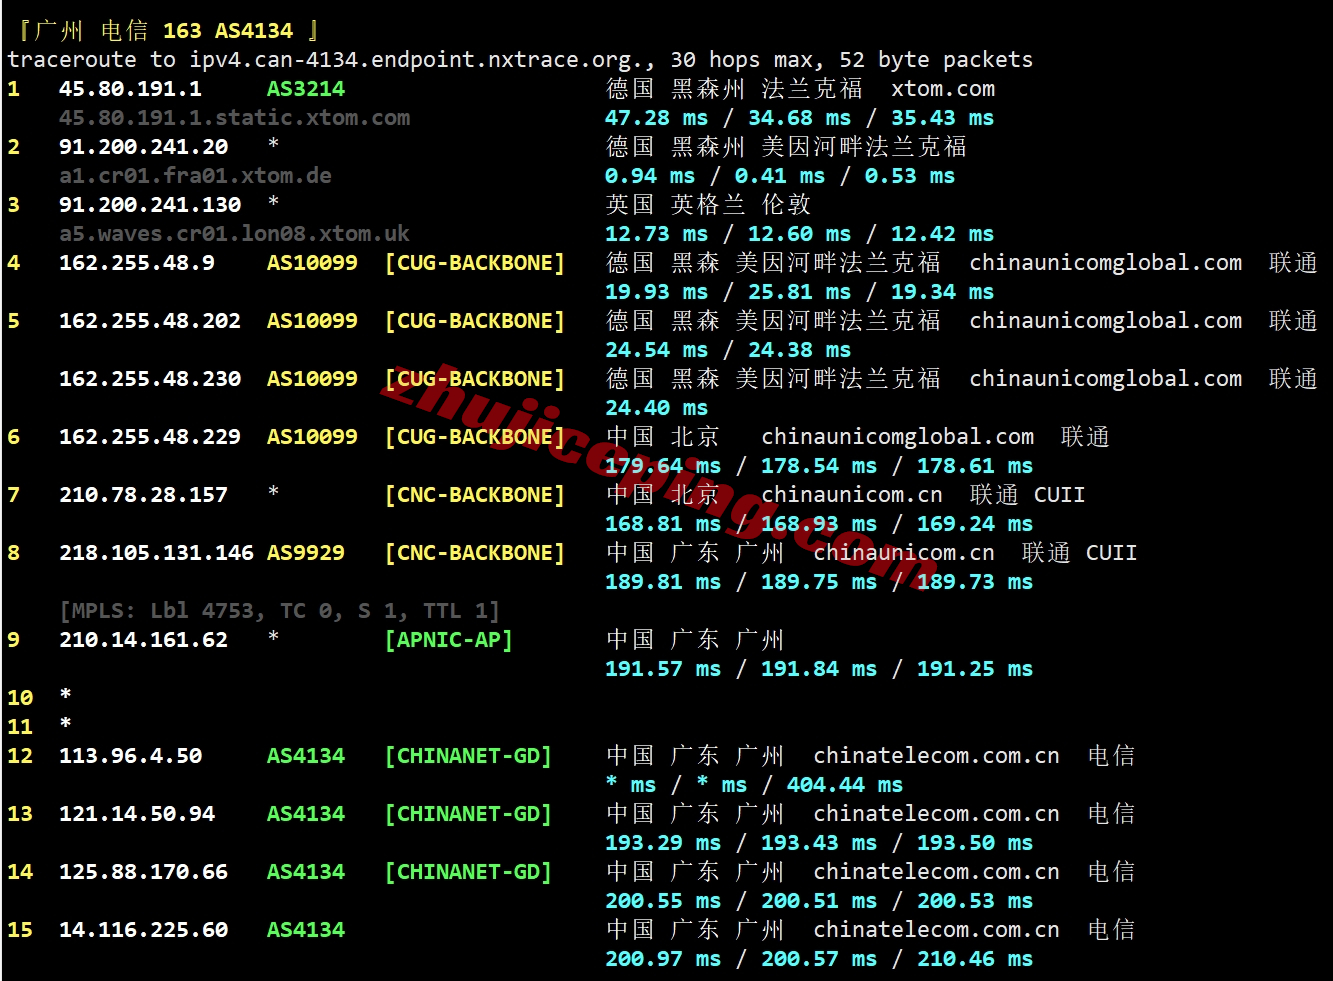Click the 210.46 ms latency value
Screen dimensions: 1333x981
pyautogui.click(x=975, y=959)
